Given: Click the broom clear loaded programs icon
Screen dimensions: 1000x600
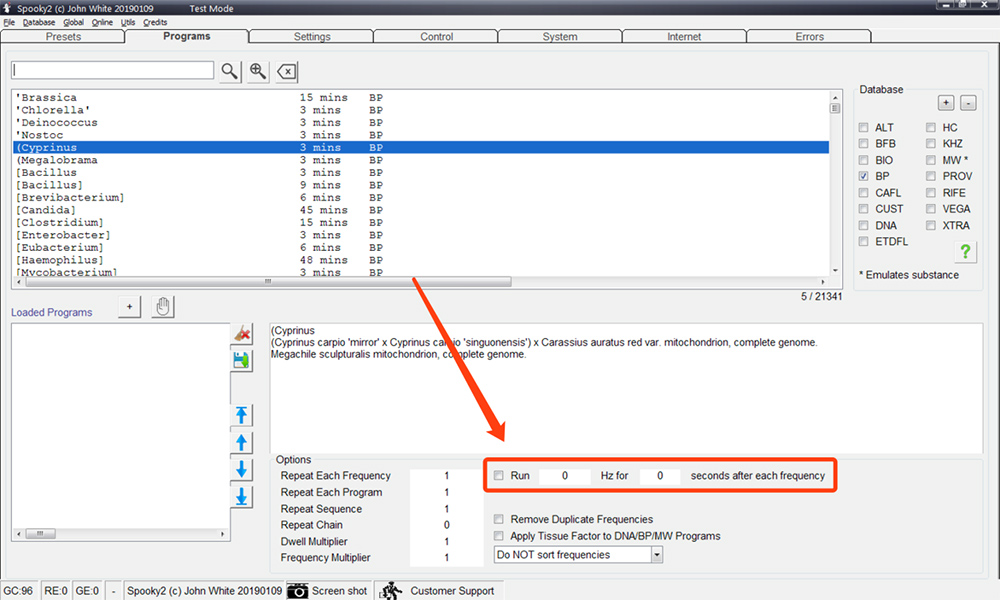Looking at the screenshot, I should click(x=241, y=334).
